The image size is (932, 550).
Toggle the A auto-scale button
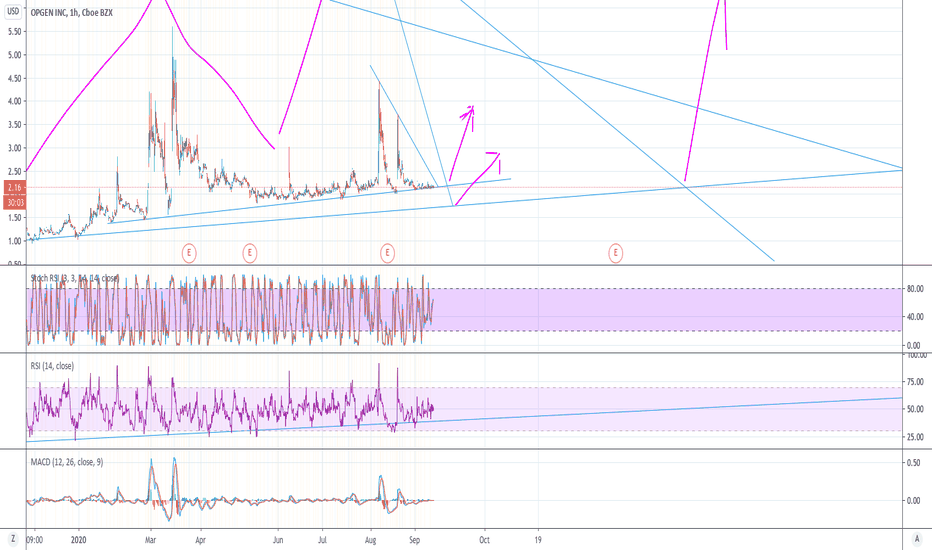[917, 539]
